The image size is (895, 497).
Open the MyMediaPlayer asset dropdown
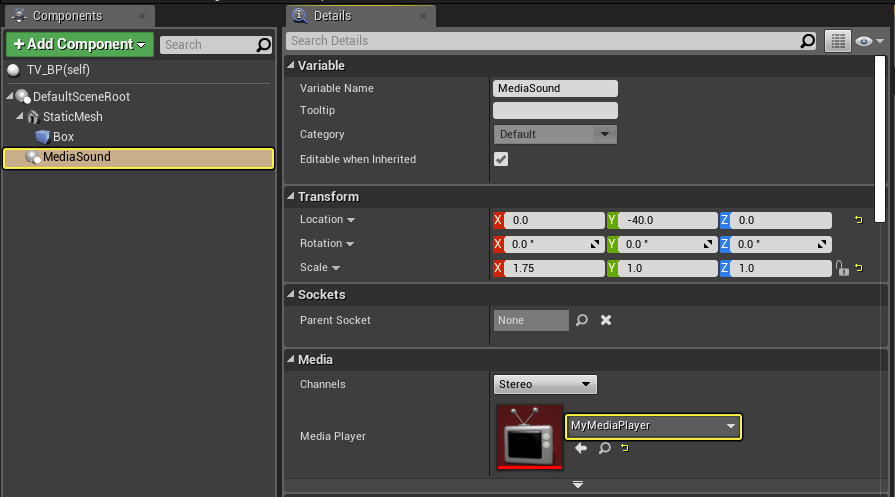coord(653,426)
